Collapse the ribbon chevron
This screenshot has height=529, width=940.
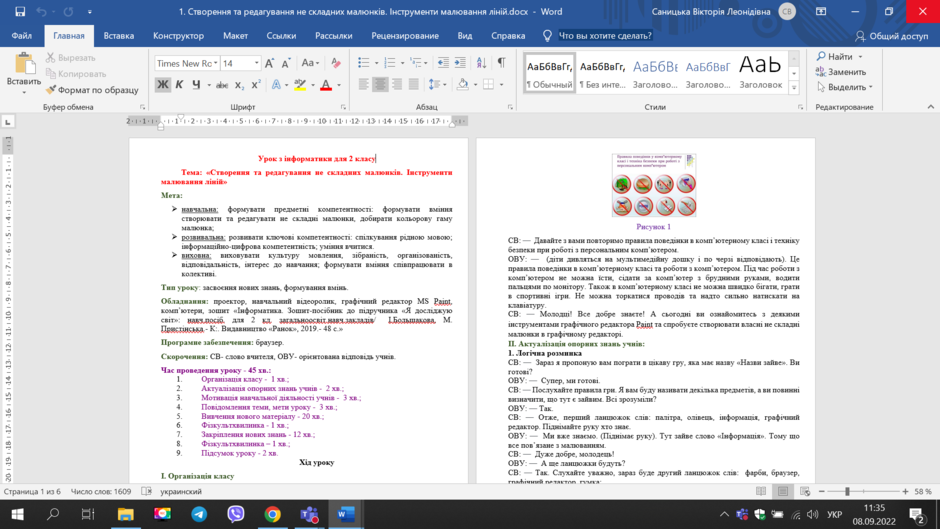point(930,107)
